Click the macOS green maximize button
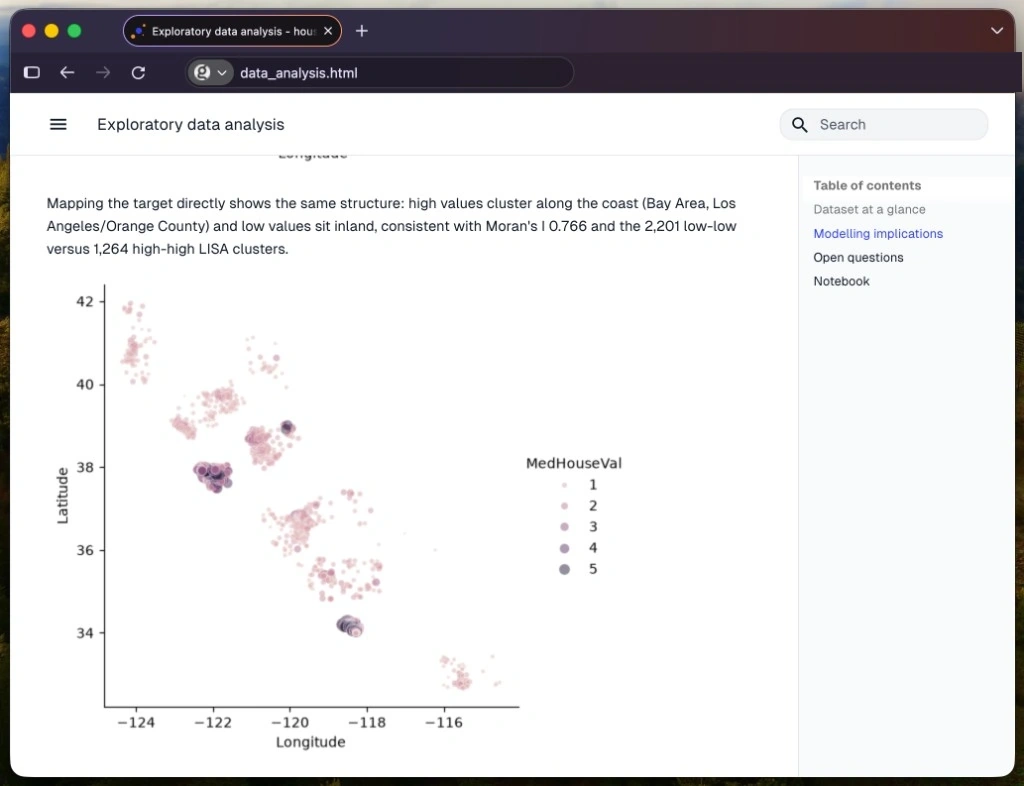 coord(74,31)
